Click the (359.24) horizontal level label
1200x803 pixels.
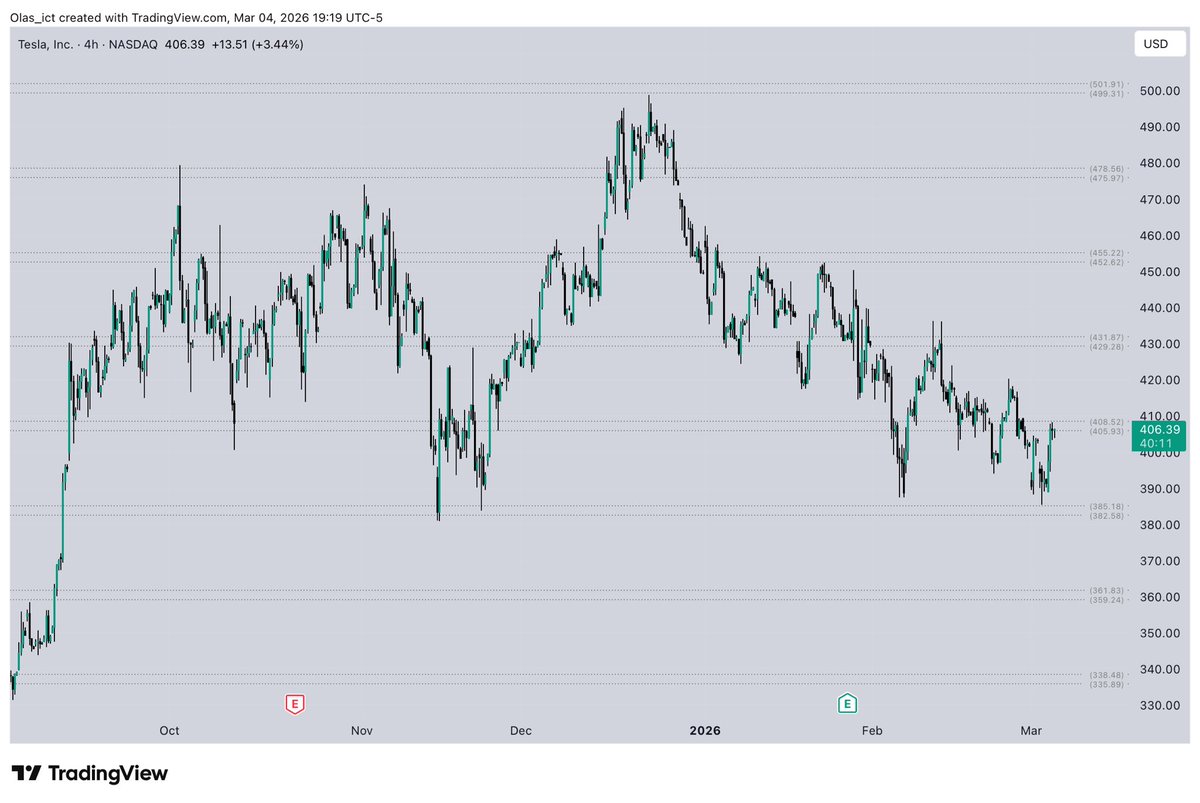(x=1107, y=599)
